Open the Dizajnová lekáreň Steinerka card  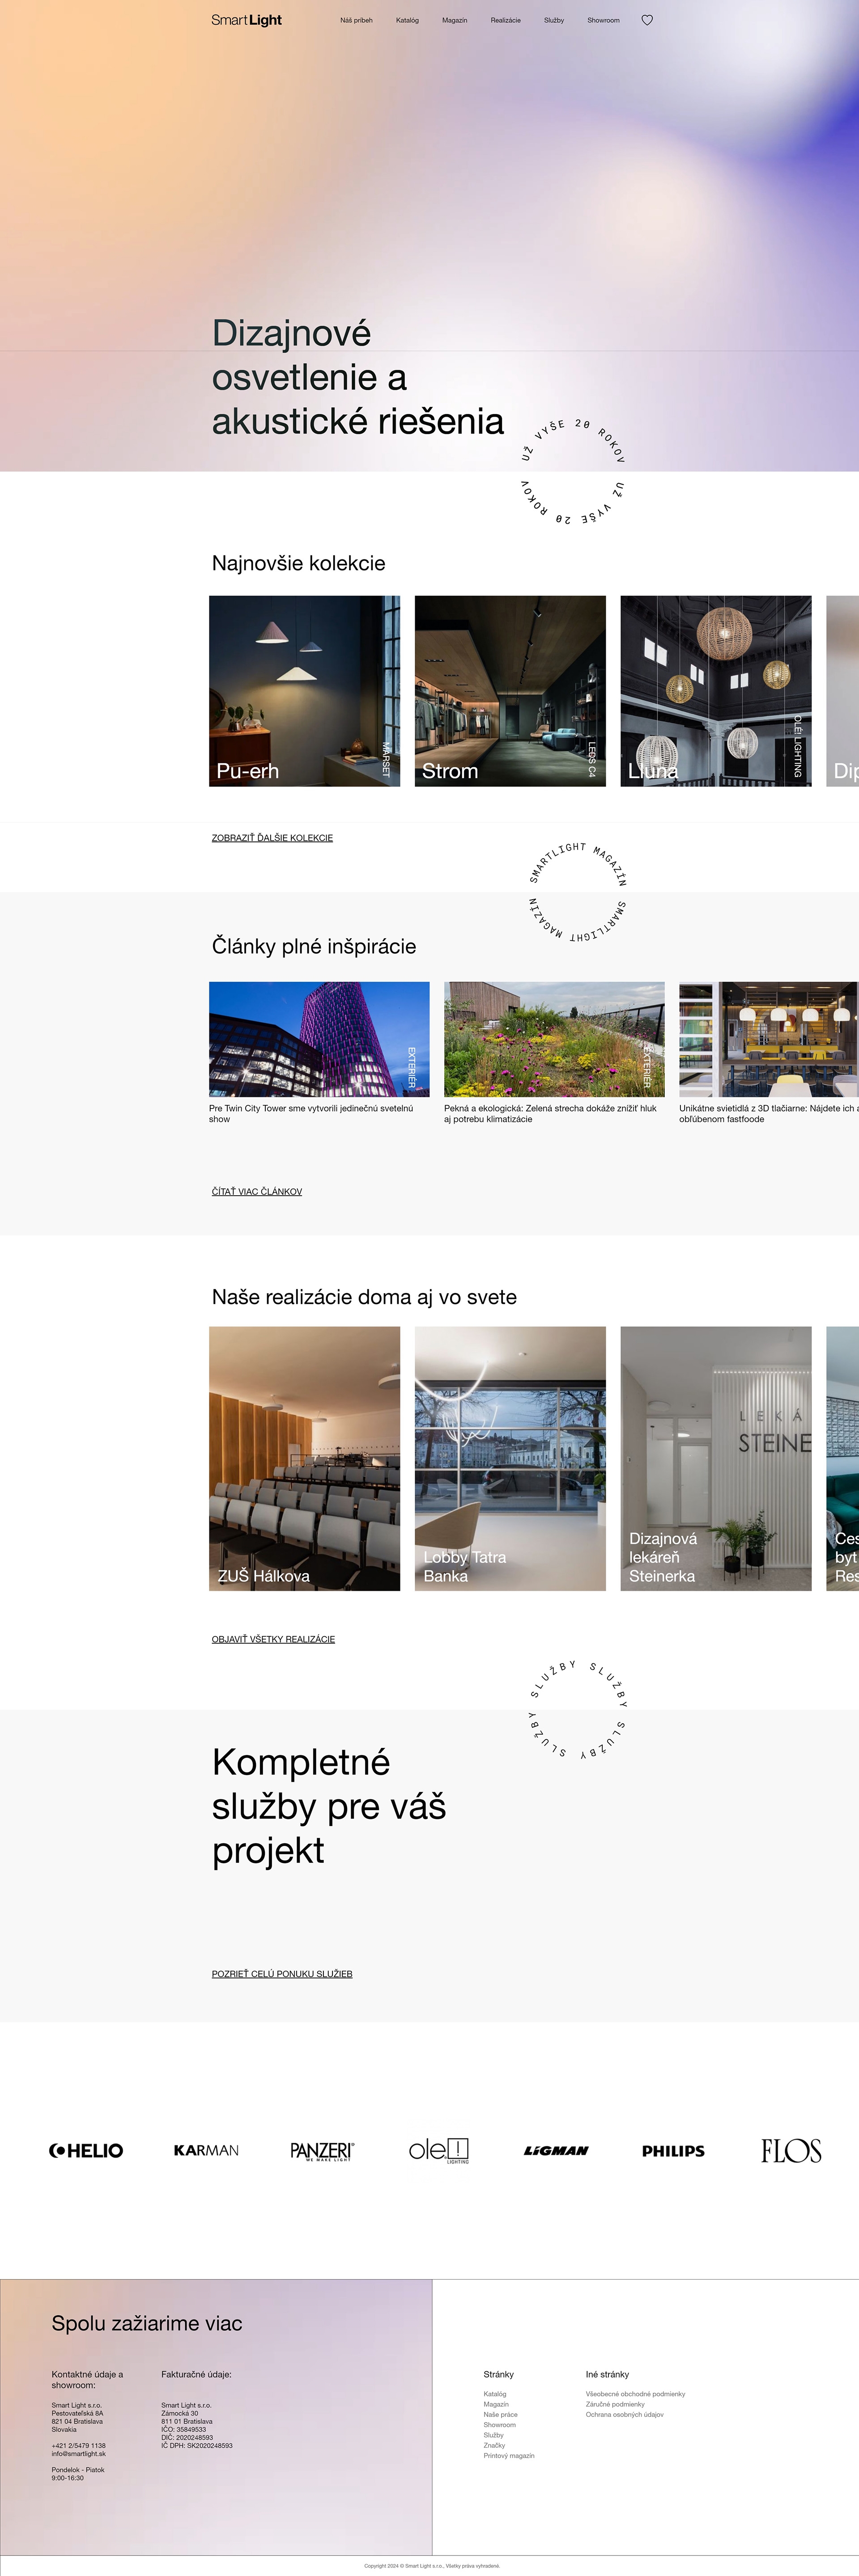click(x=716, y=1459)
